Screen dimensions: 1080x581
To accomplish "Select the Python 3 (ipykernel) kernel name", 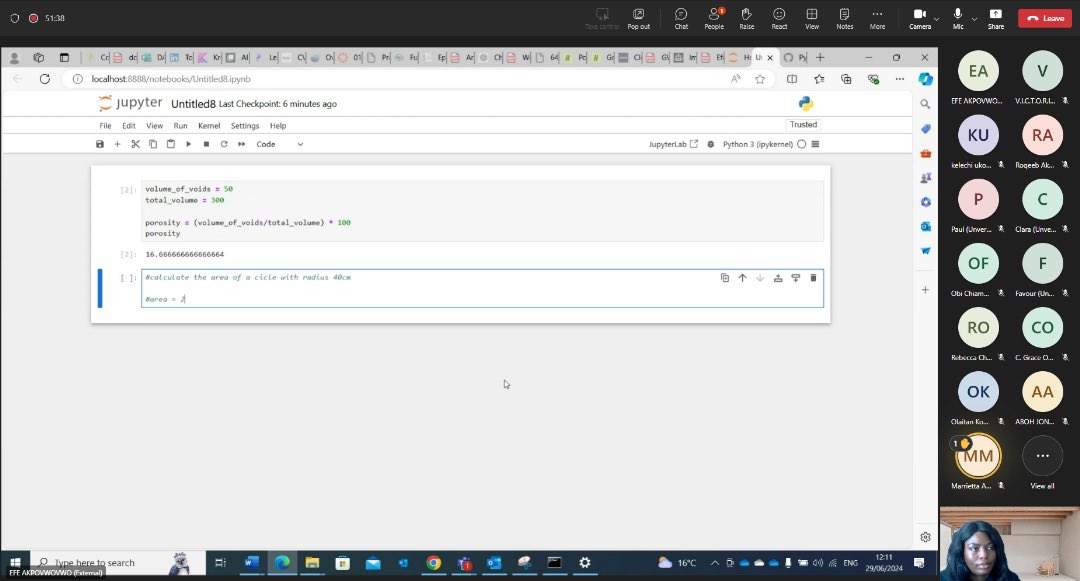I will (x=758, y=144).
